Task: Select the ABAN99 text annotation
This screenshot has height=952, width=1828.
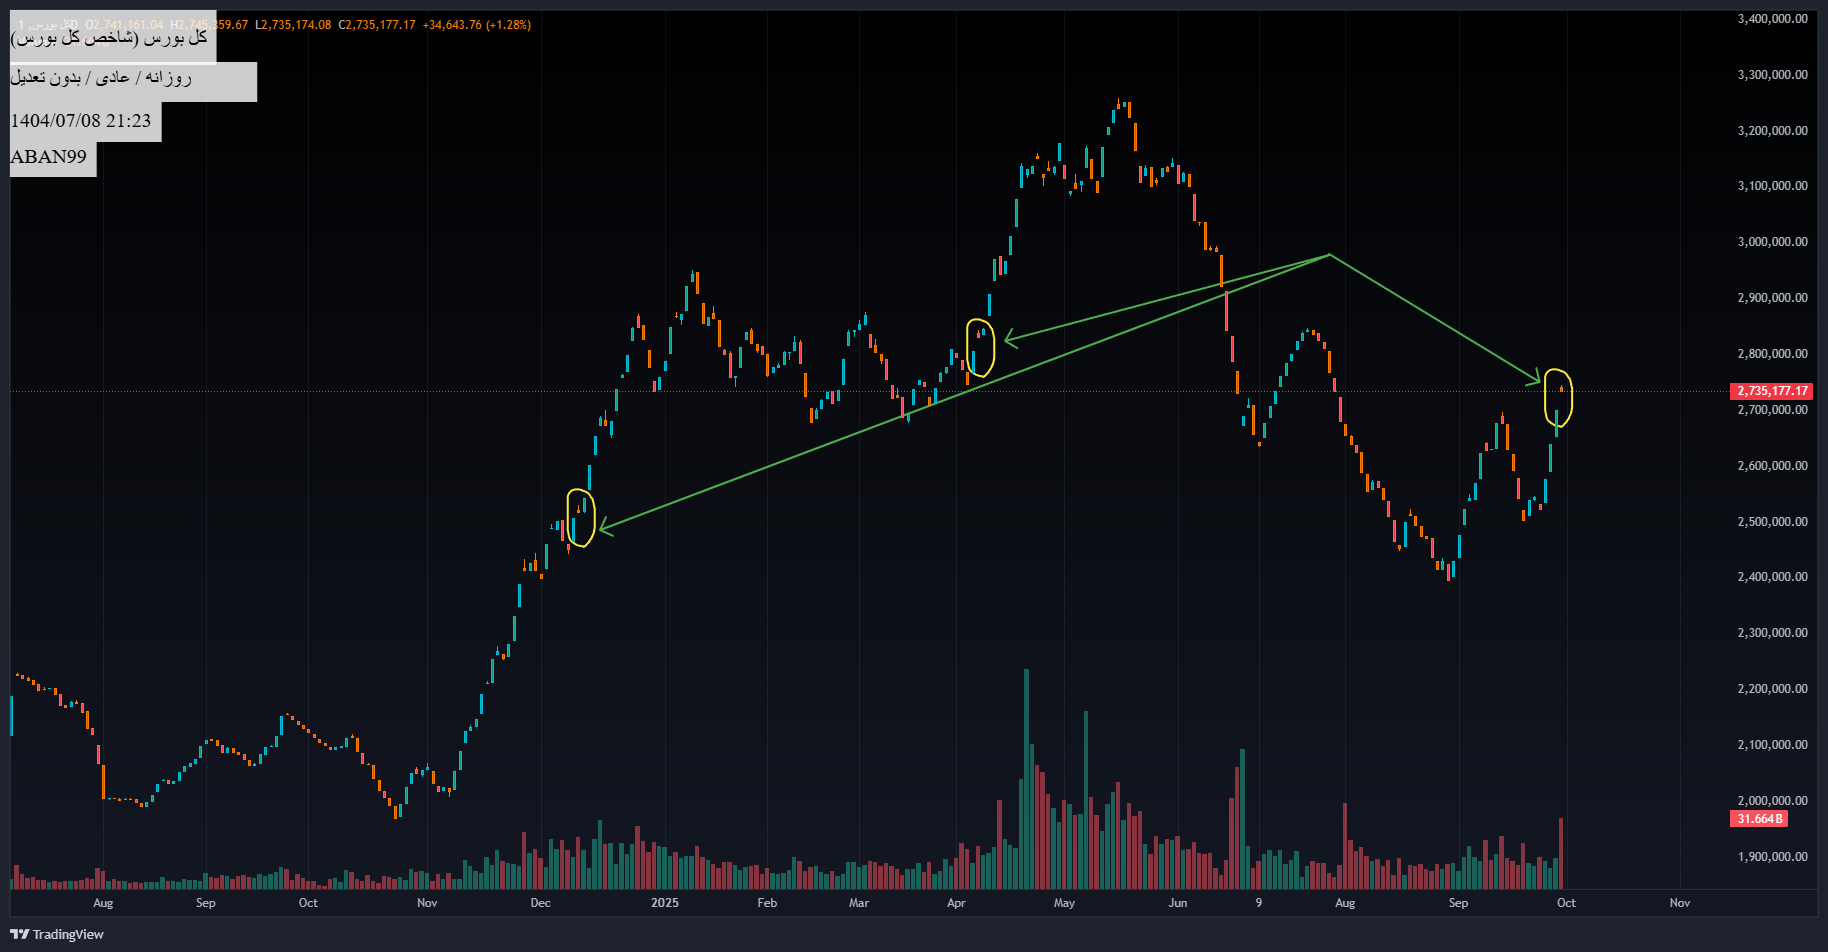Action: tap(49, 157)
